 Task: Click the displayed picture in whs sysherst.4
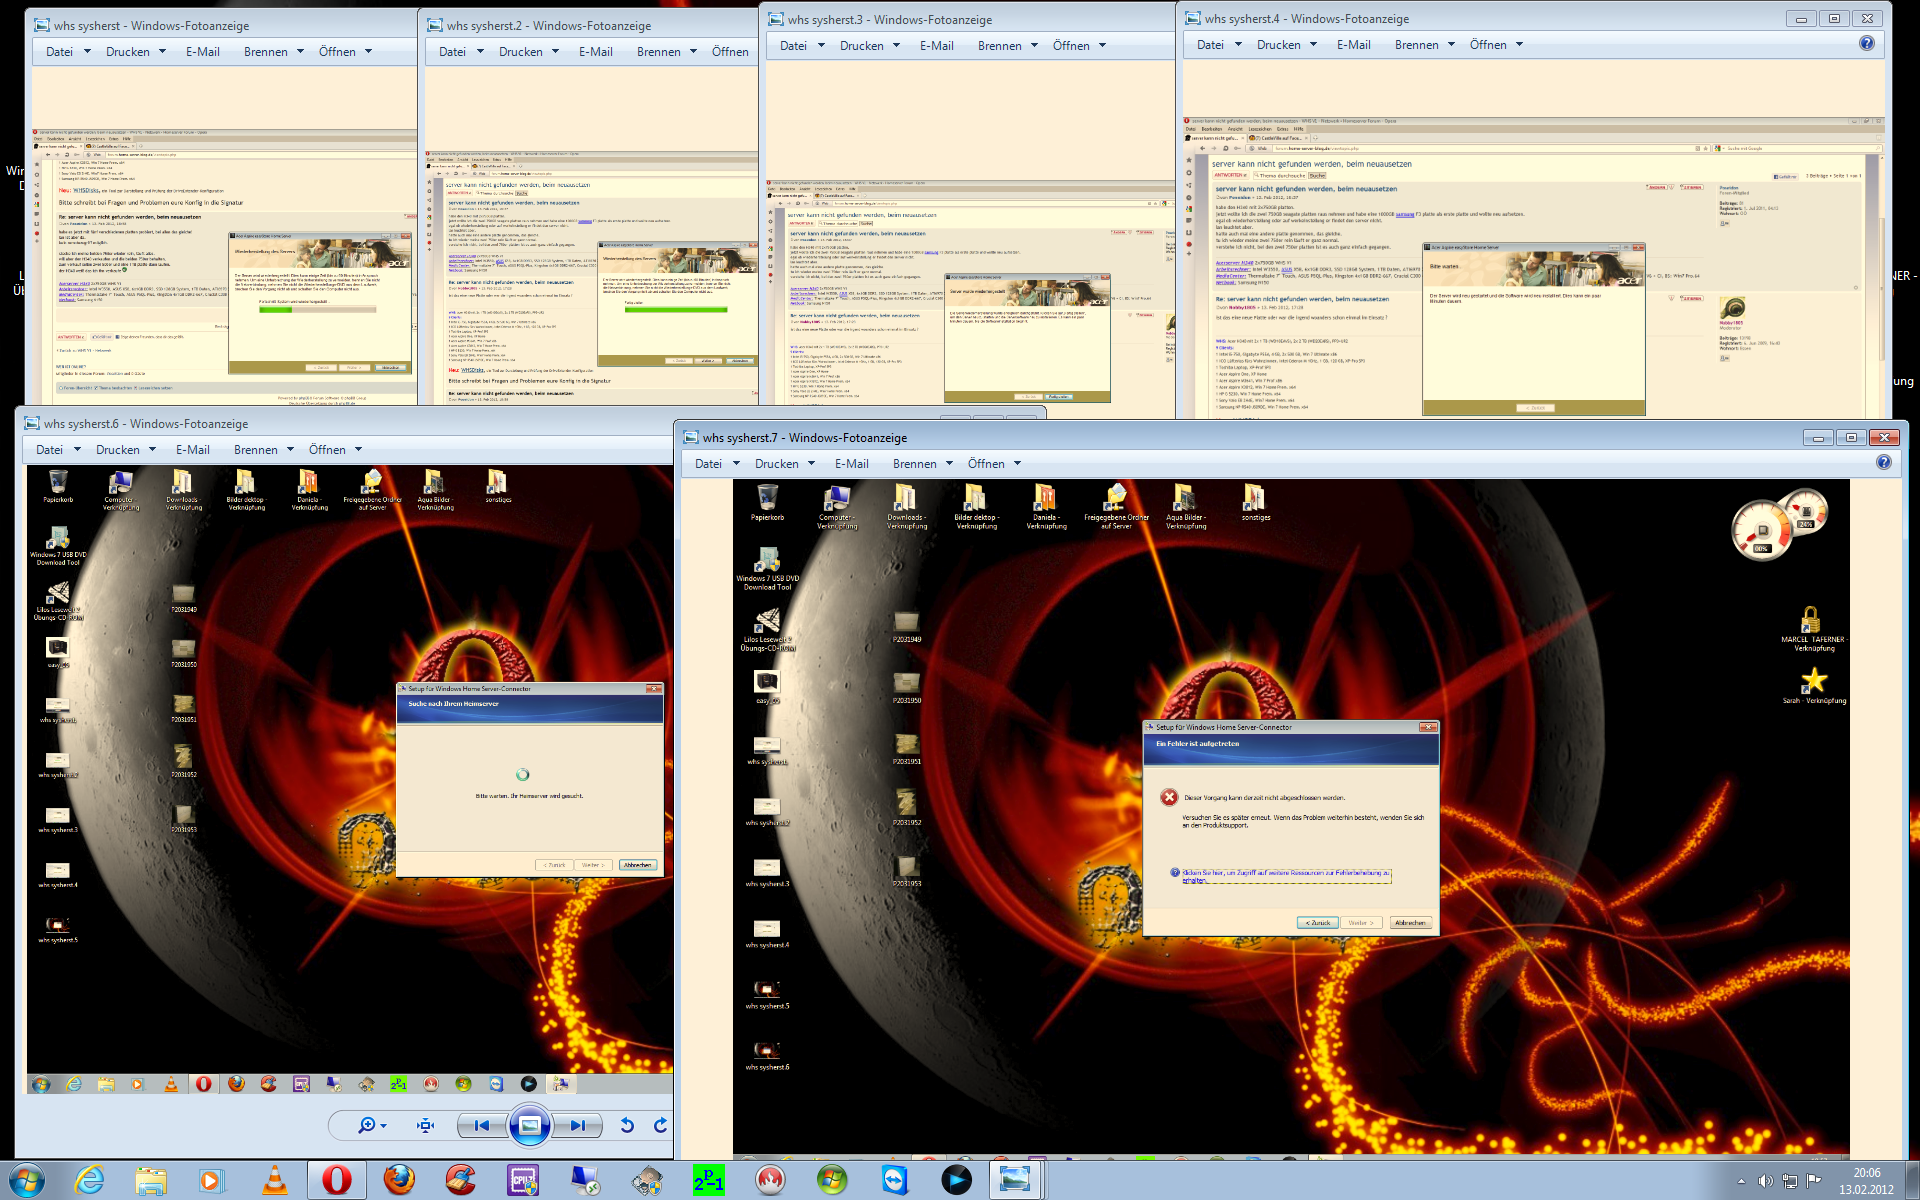pyautogui.click(x=1533, y=267)
